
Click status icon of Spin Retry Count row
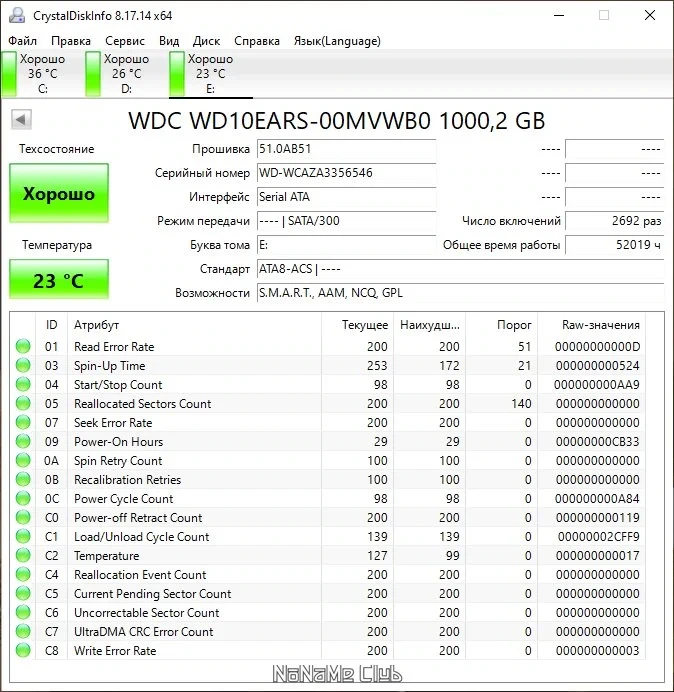[23, 460]
